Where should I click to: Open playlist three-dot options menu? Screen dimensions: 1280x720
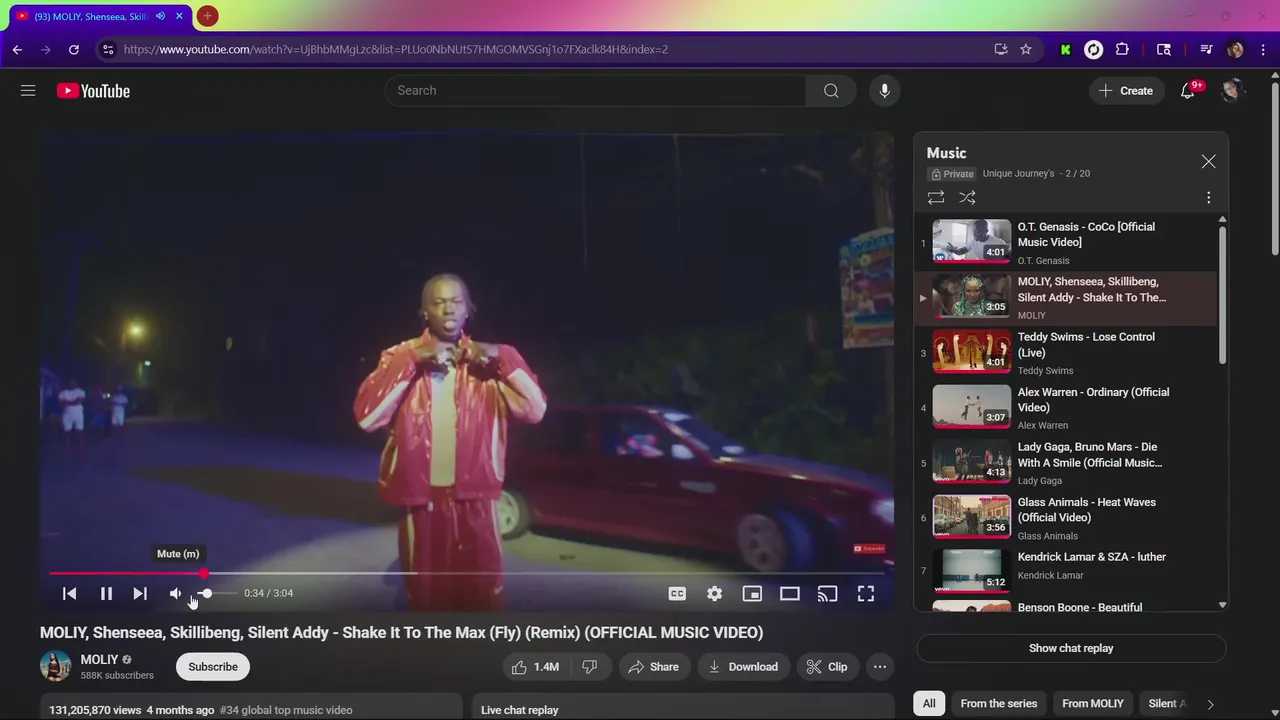(x=1208, y=198)
